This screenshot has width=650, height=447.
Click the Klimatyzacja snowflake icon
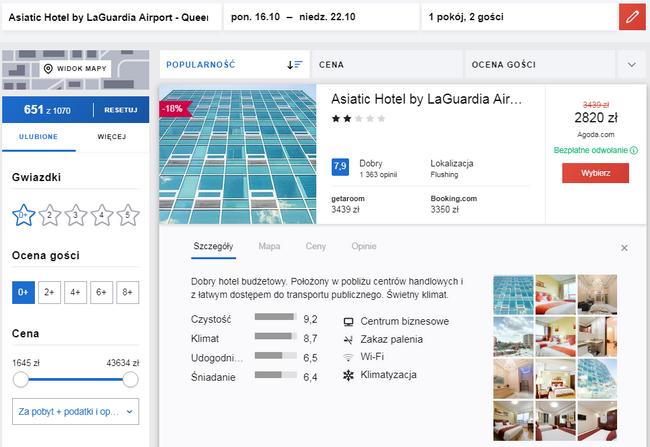pyautogui.click(x=348, y=375)
